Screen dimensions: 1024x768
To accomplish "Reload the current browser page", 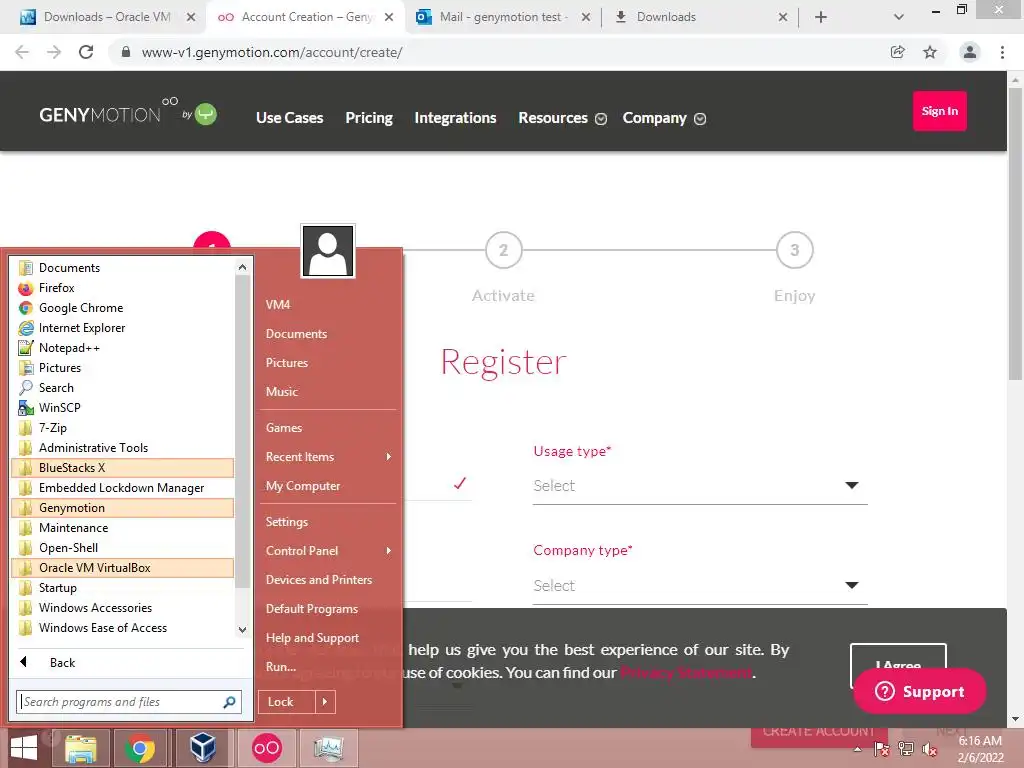I will click(x=86, y=52).
